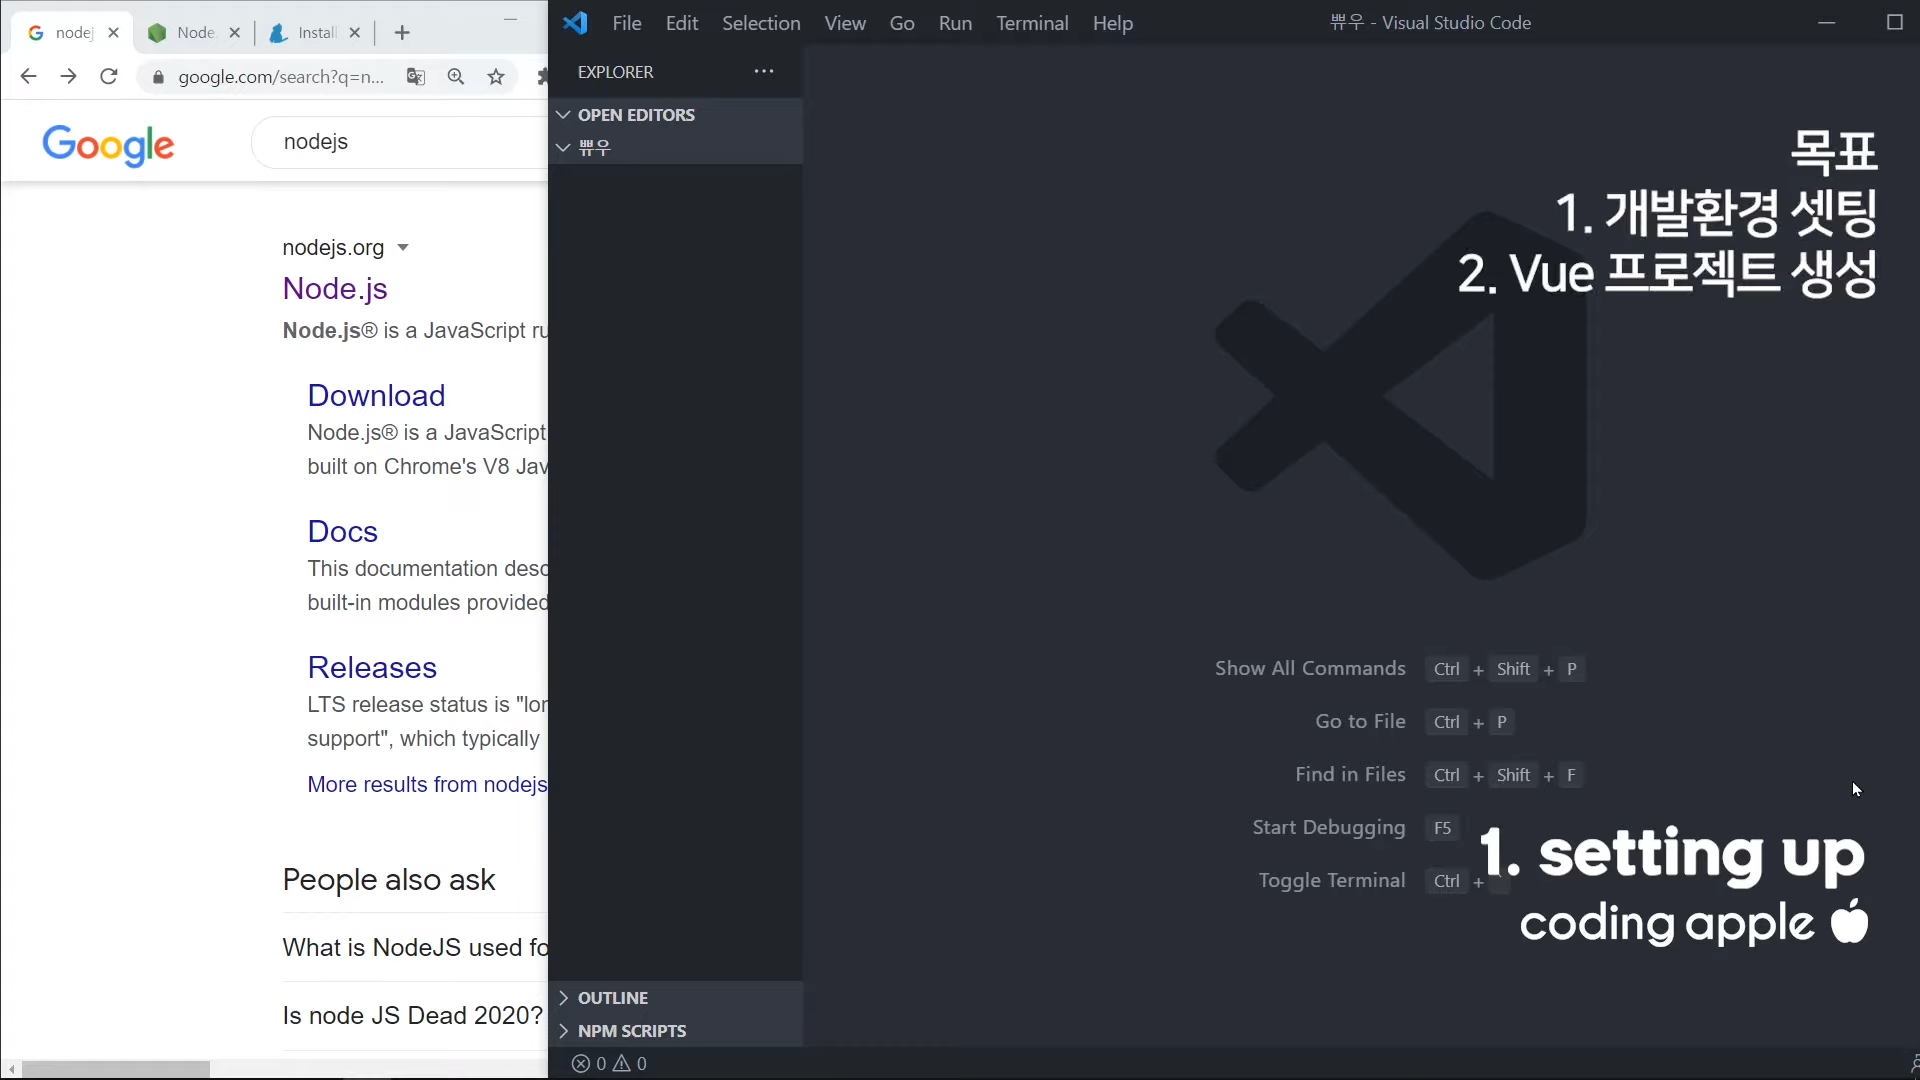The width and height of the screenshot is (1920, 1080).
Task: Open the Download link for Node.js
Action: [x=376, y=395]
